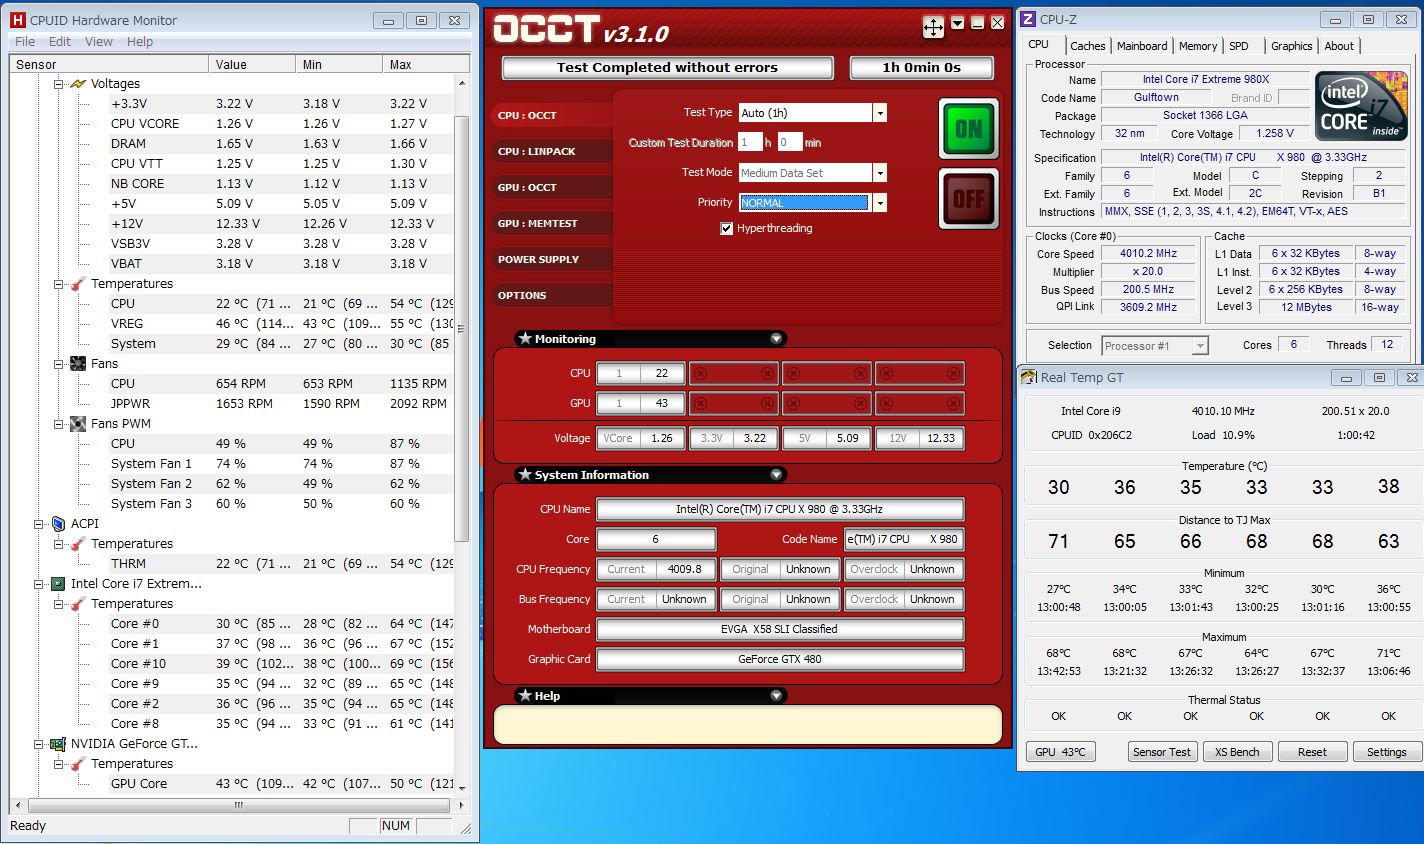The width and height of the screenshot is (1424, 844).
Task: Click the Custom Test Duration minutes field
Action: pyautogui.click(x=790, y=143)
